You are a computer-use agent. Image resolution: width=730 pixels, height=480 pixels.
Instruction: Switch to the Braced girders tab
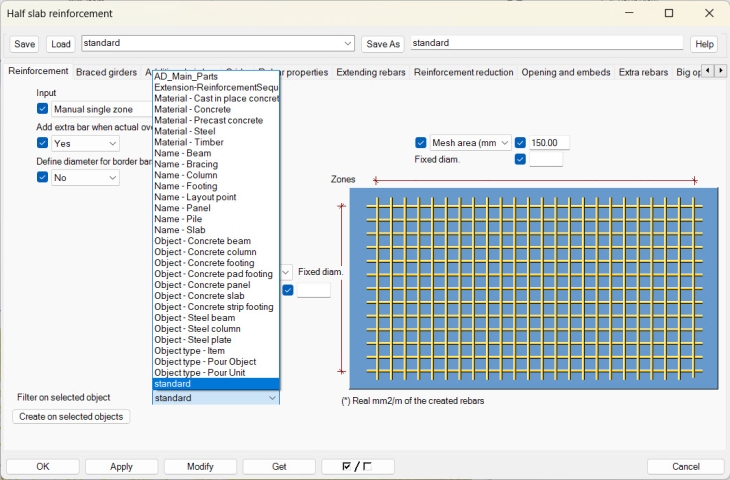(x=106, y=72)
